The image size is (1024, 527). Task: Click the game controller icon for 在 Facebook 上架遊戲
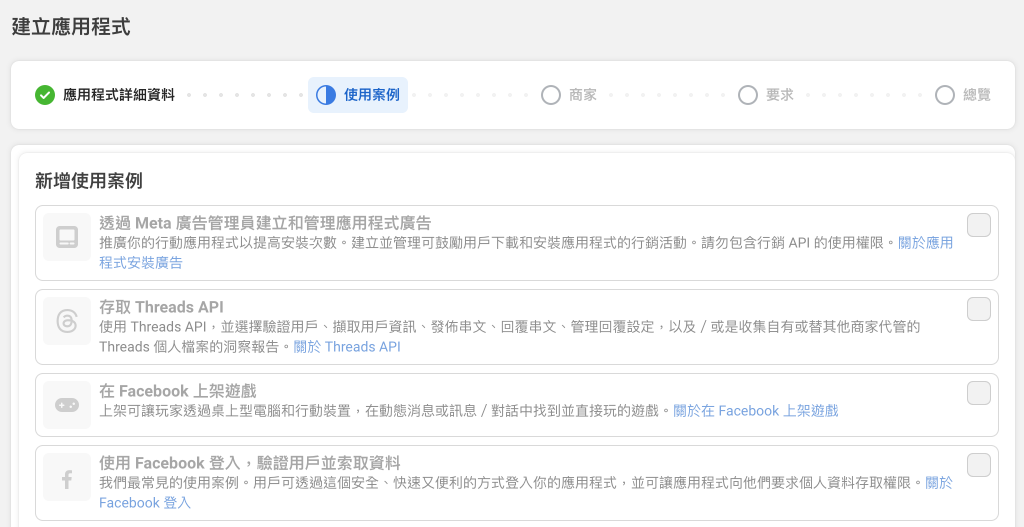tap(67, 405)
